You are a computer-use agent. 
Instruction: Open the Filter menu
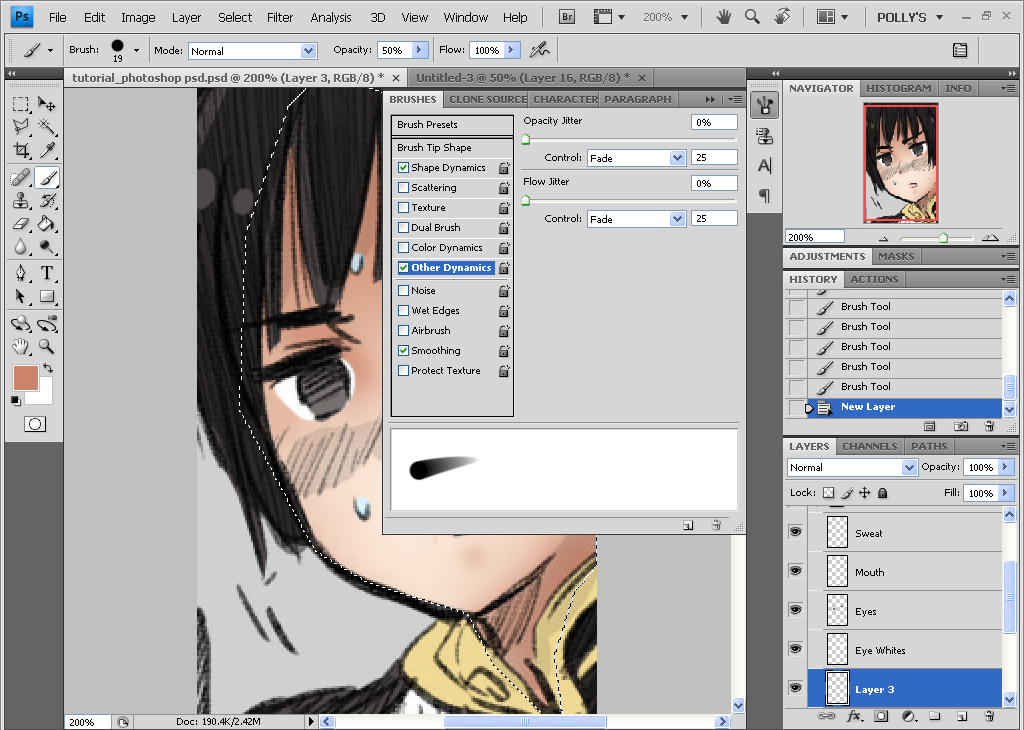click(280, 18)
